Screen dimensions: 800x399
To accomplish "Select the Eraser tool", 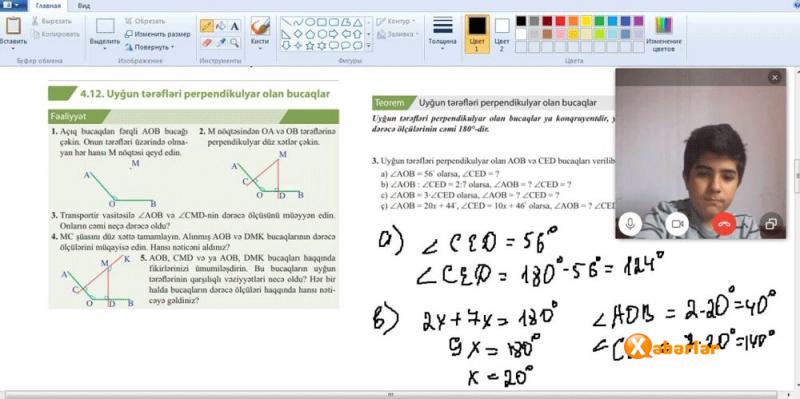I will tap(207, 42).
